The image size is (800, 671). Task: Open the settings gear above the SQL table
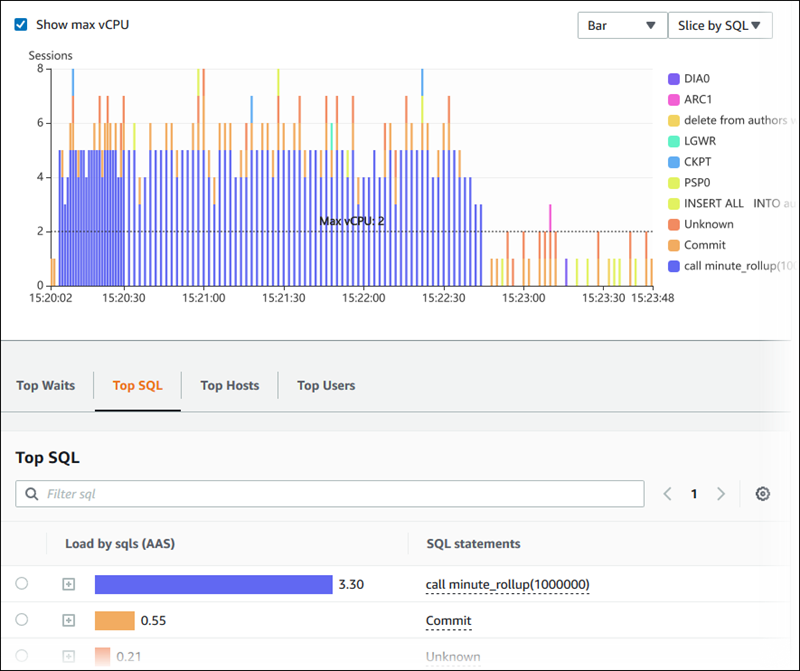(x=763, y=494)
